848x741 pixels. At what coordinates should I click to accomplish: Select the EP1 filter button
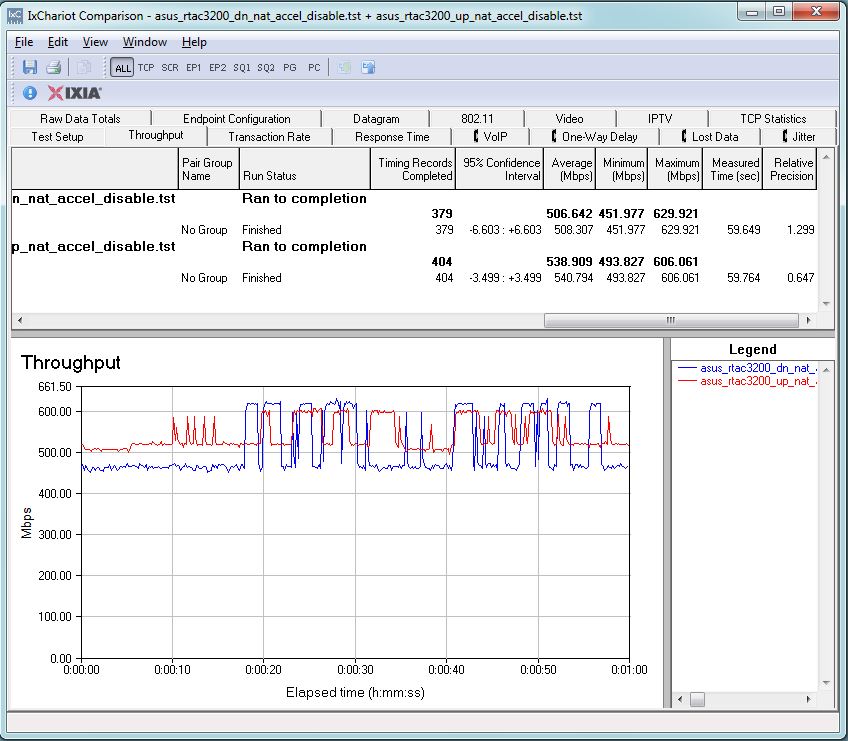pyautogui.click(x=194, y=68)
